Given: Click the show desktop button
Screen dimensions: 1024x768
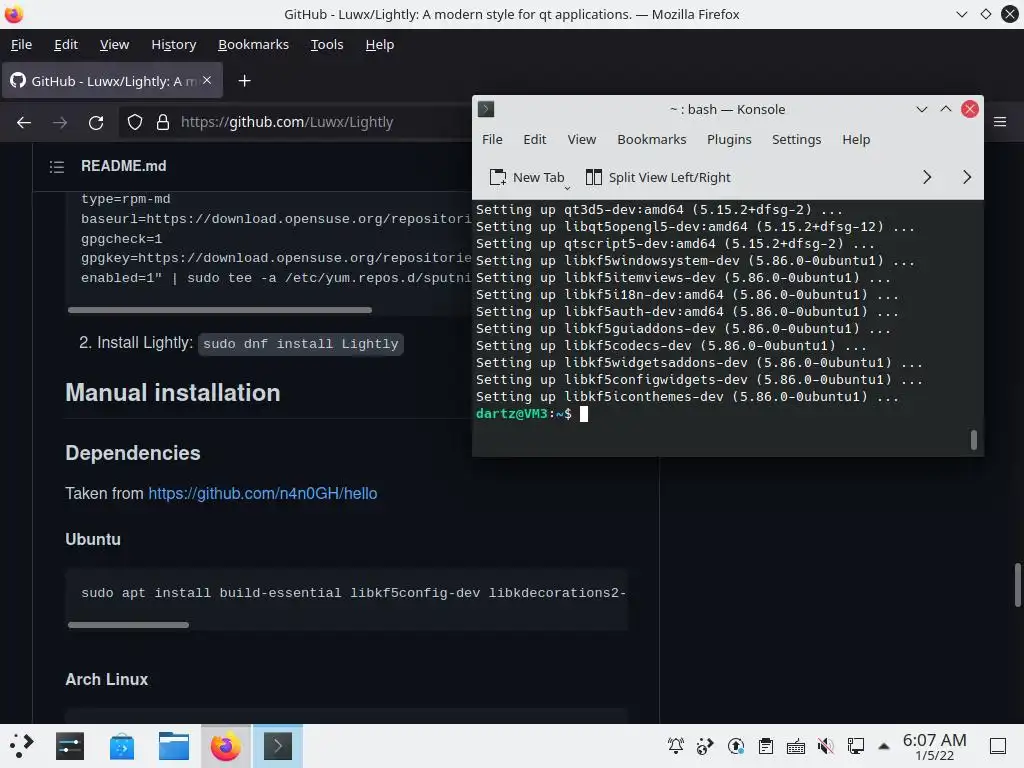Looking at the screenshot, I should 998,746.
